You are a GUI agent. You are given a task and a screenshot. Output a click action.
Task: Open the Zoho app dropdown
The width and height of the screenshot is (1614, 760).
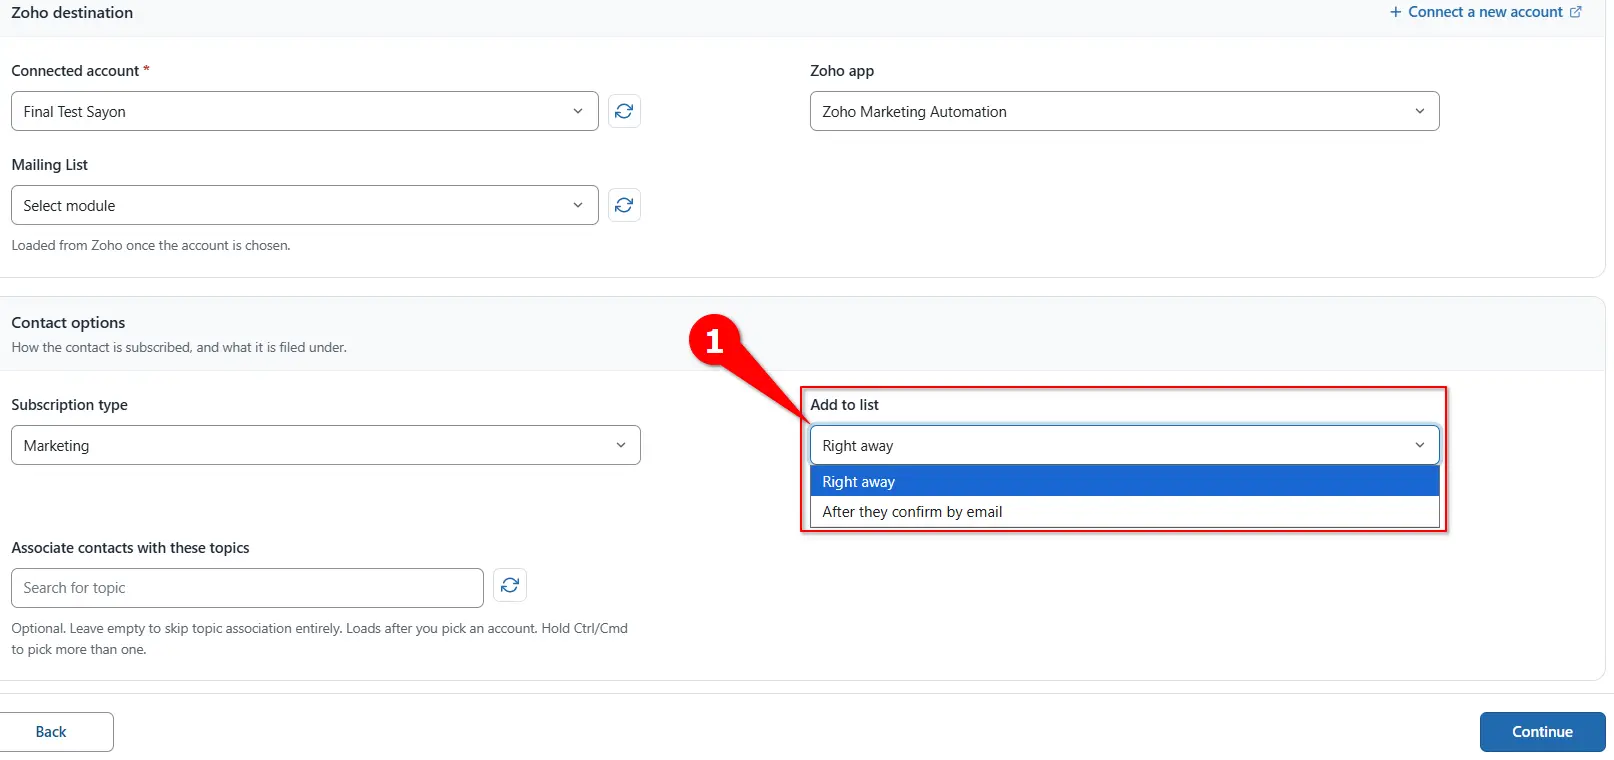(1124, 111)
